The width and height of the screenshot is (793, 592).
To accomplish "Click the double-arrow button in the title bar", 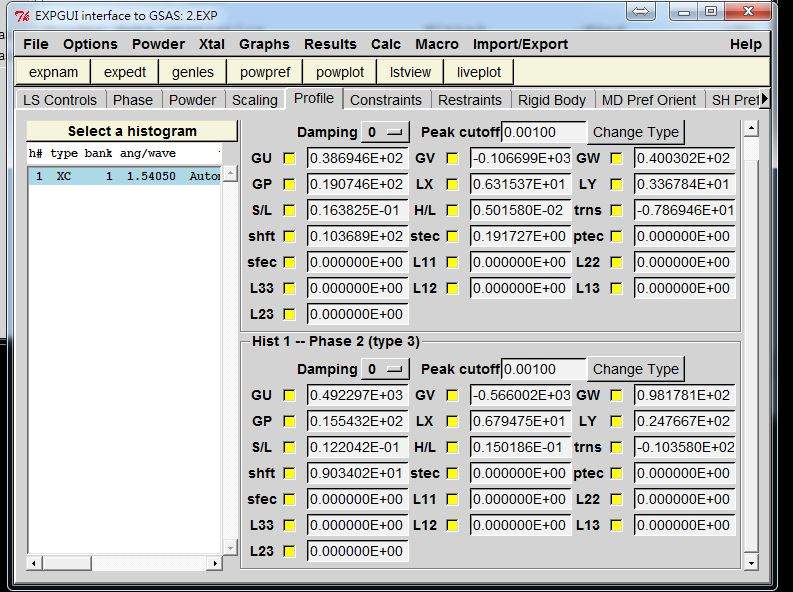I will [640, 12].
